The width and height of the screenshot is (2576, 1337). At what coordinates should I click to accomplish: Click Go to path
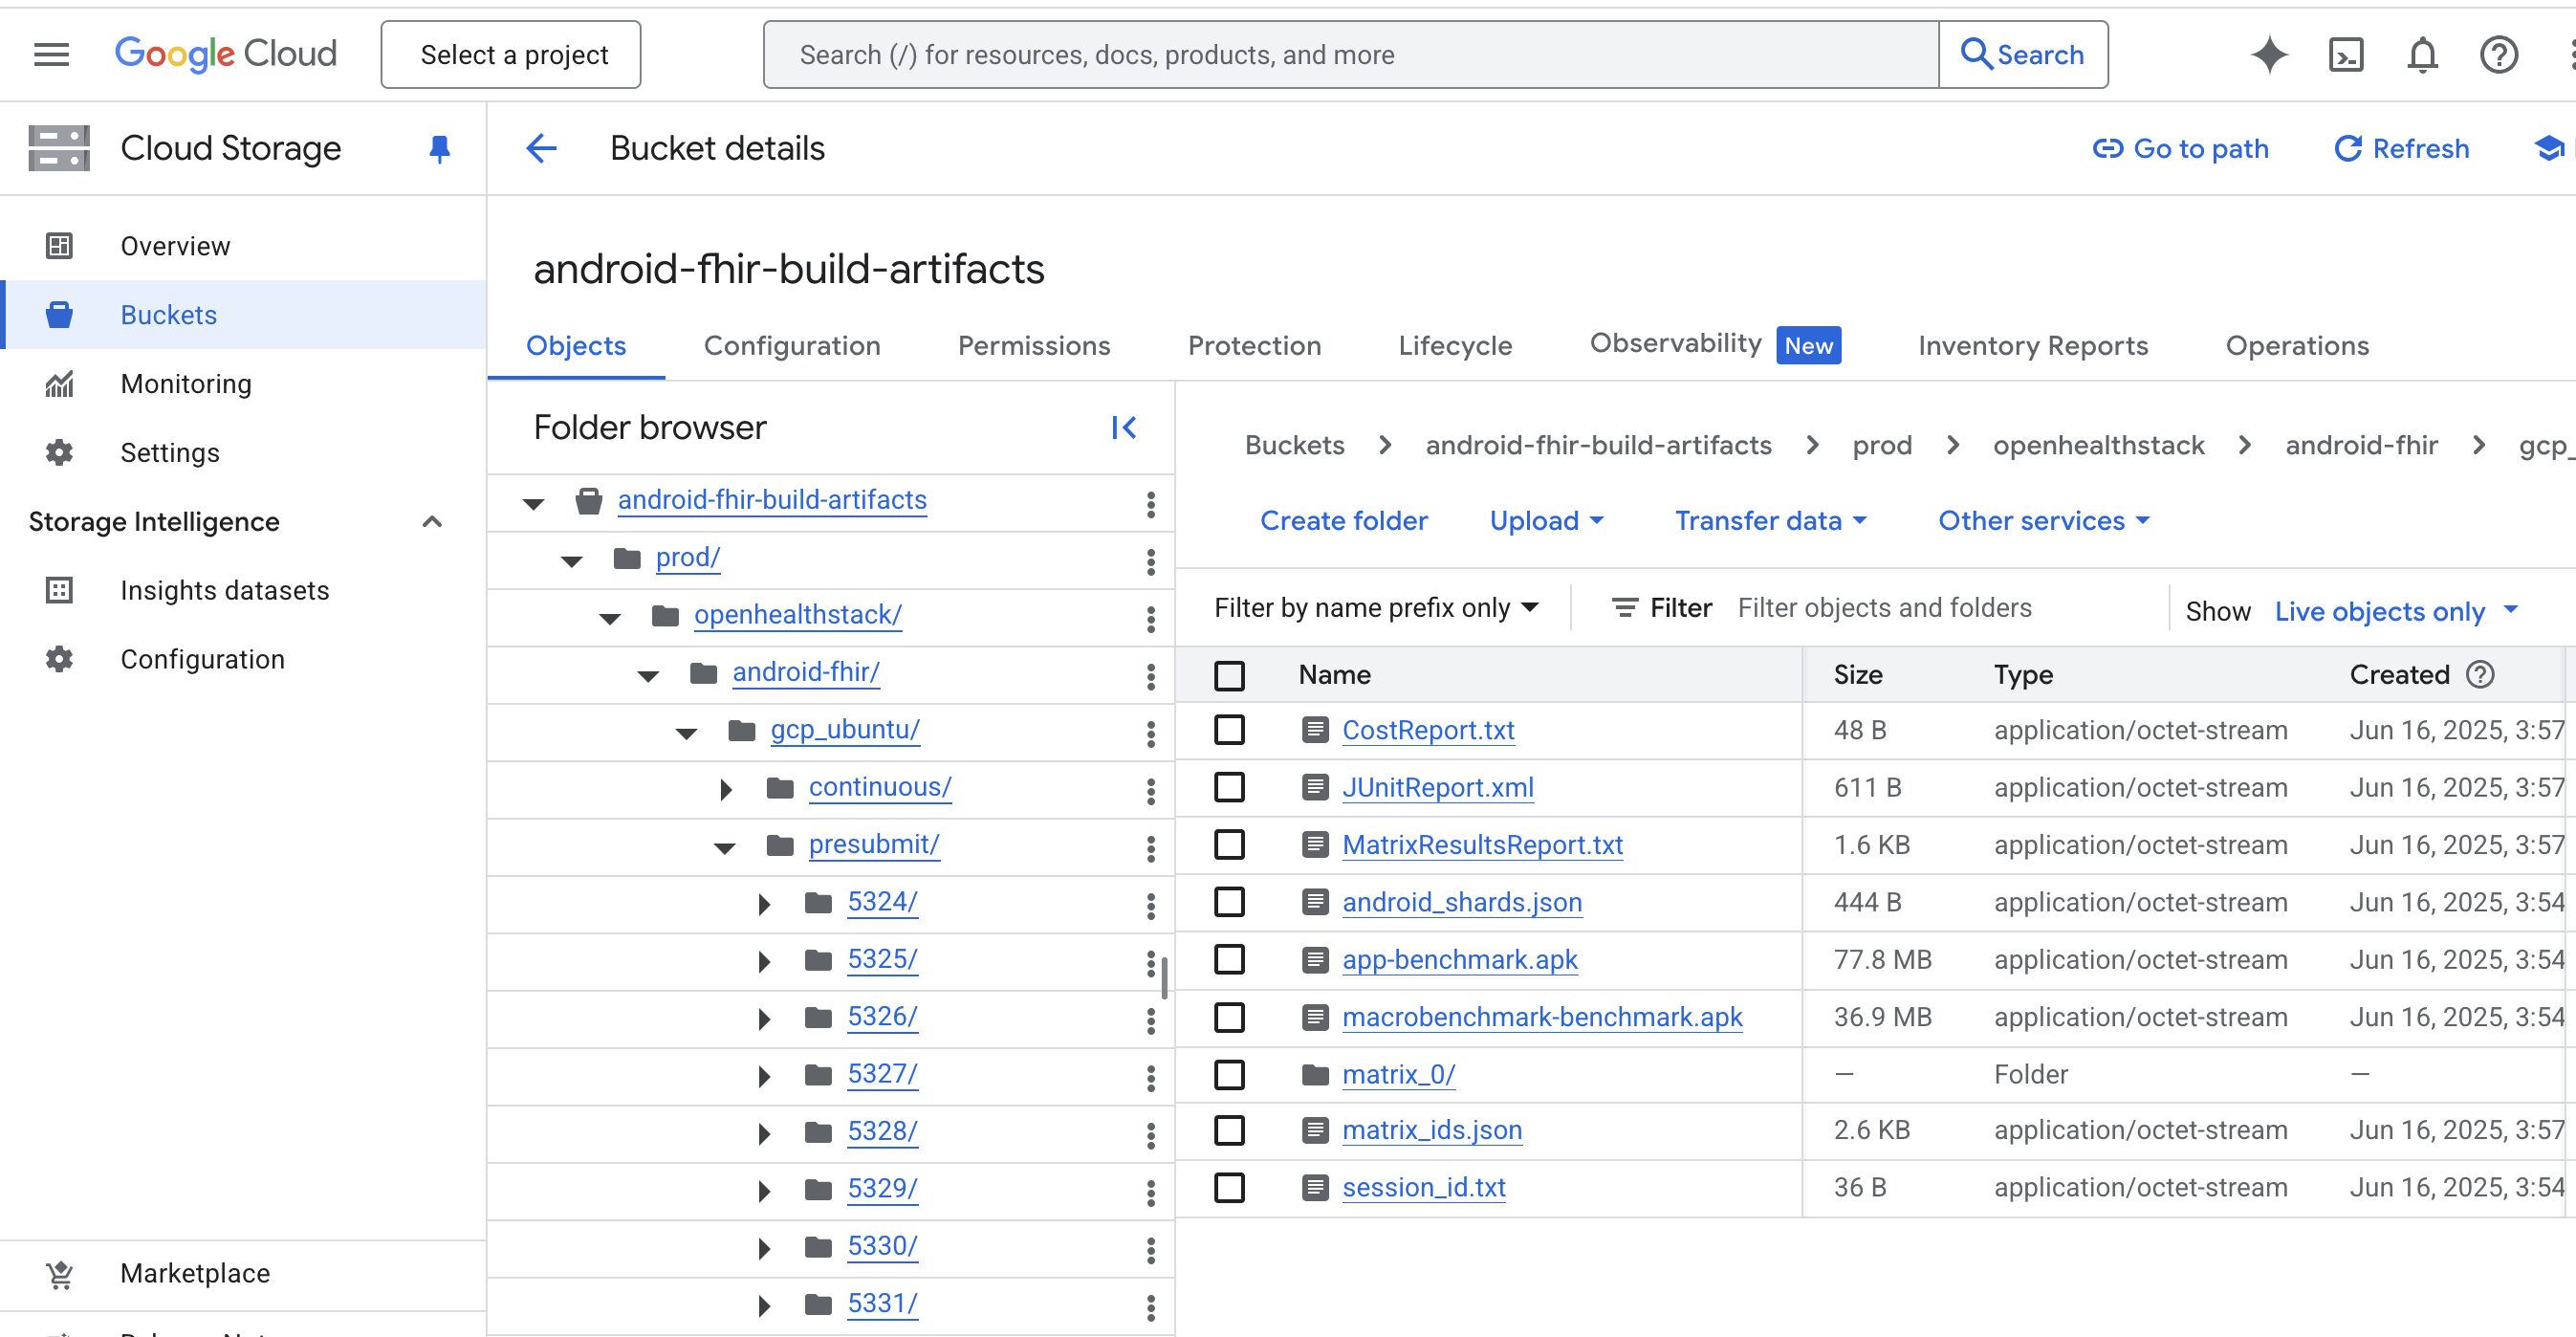2180,149
